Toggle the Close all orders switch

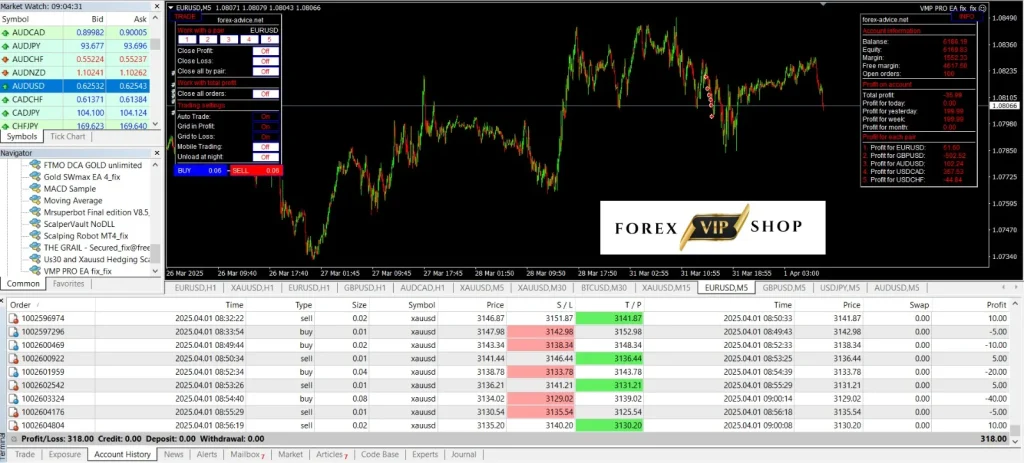265,94
